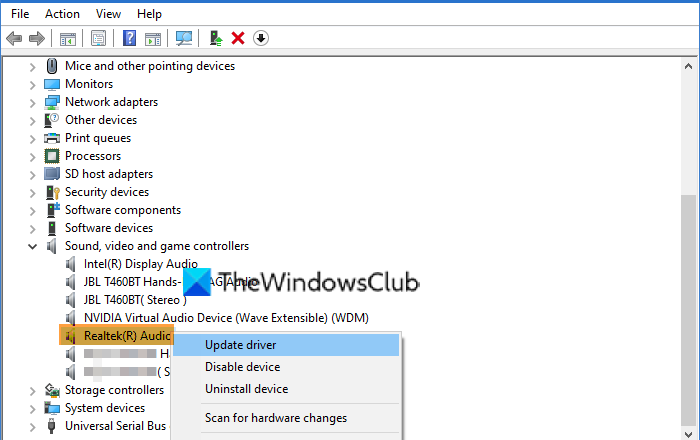
Task: Expand Mice and other pointing devices
Action: 32,67
